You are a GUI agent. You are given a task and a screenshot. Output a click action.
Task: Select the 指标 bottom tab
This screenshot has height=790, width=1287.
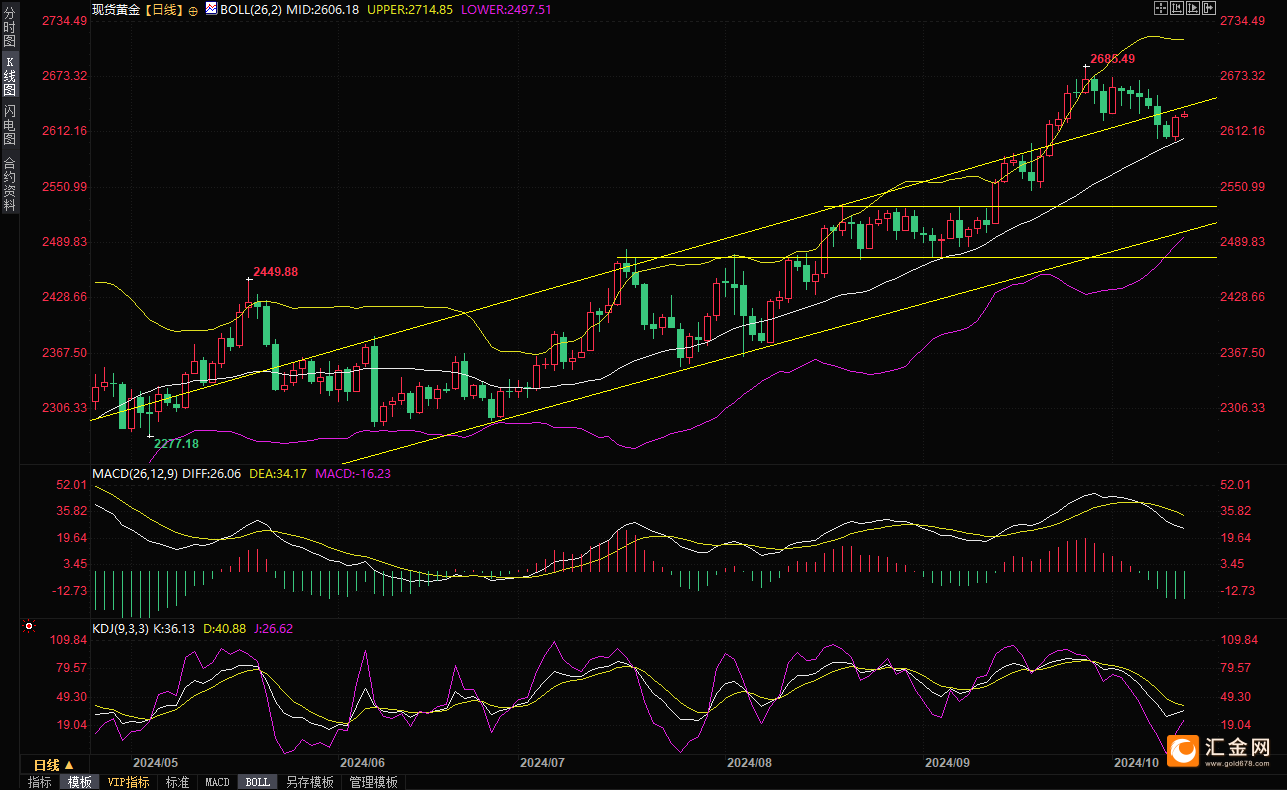coord(40,782)
